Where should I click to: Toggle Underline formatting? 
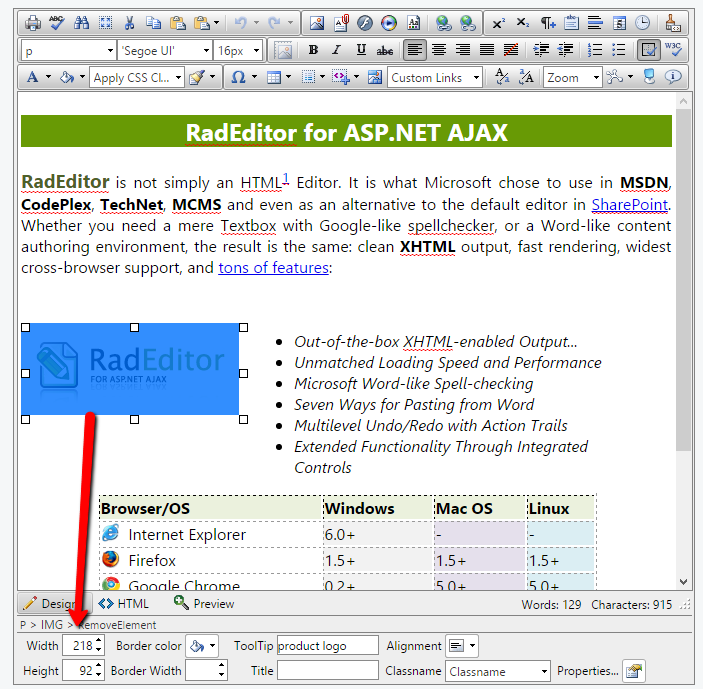[361, 51]
